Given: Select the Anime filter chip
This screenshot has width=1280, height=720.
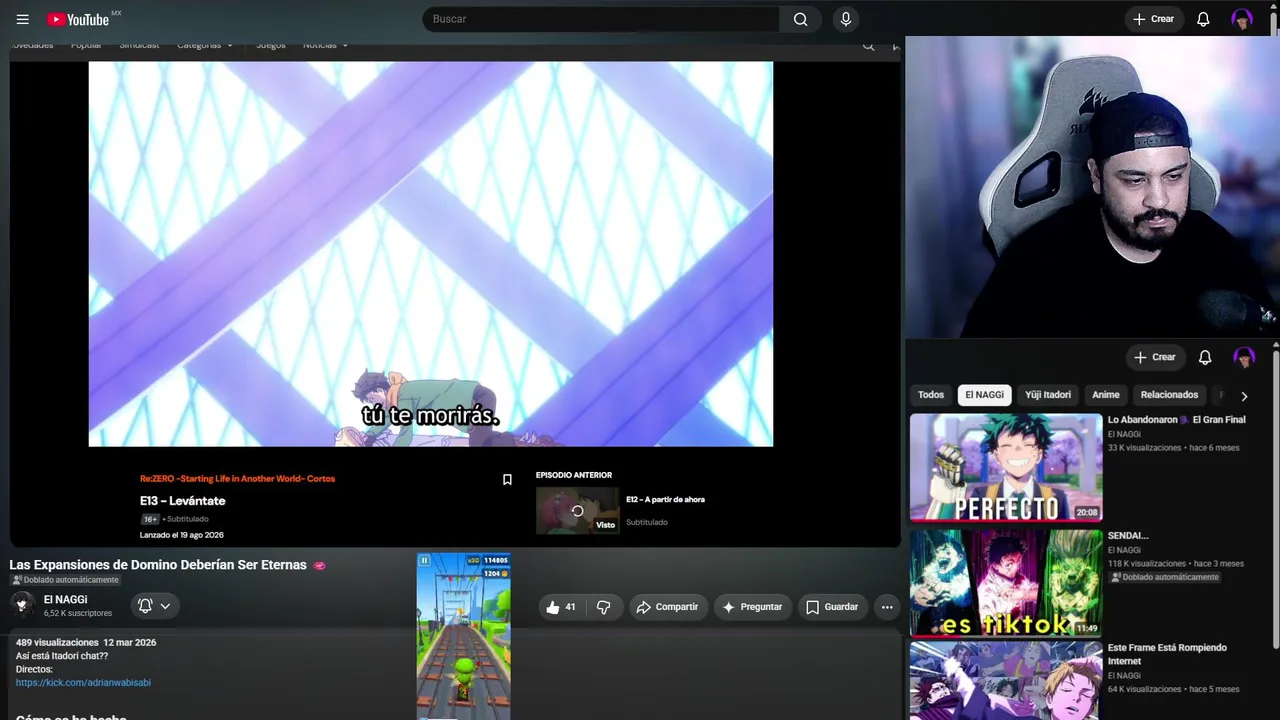Looking at the screenshot, I should click(1106, 395).
